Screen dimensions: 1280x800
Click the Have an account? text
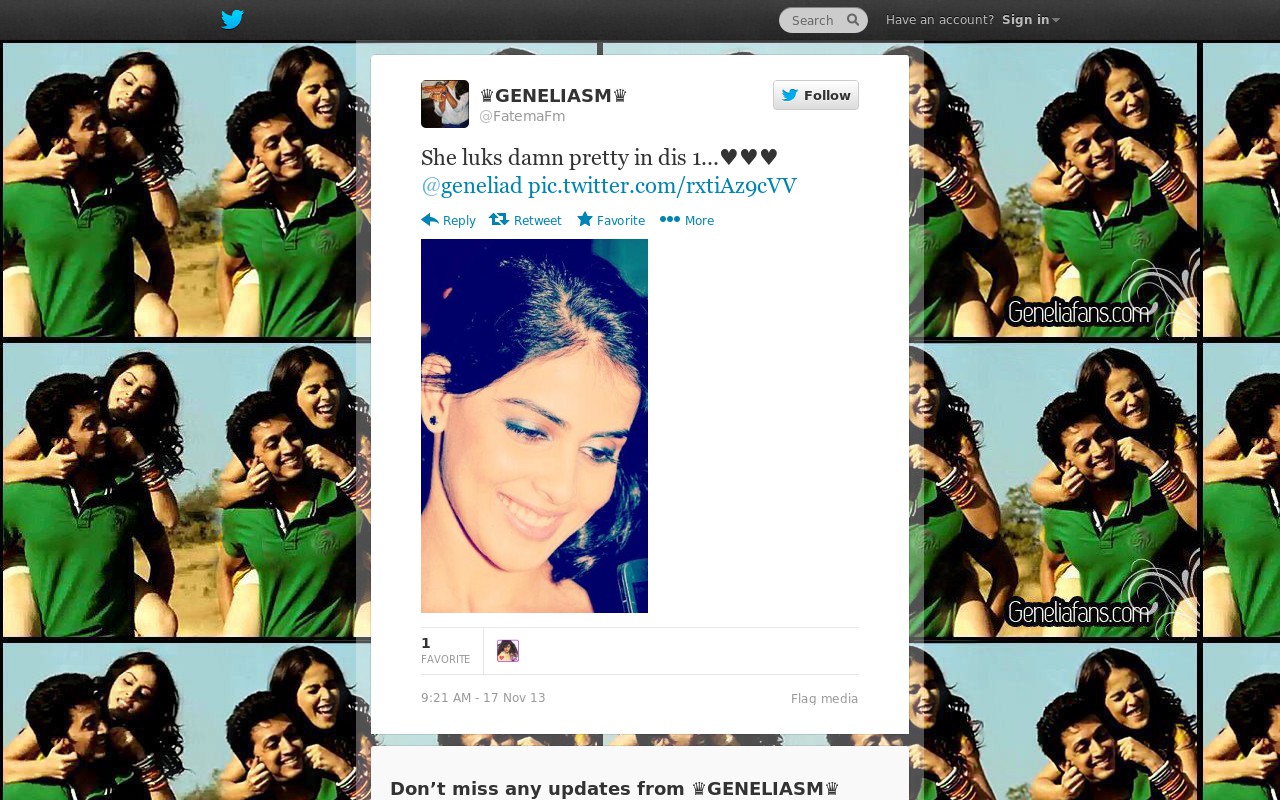[940, 20]
